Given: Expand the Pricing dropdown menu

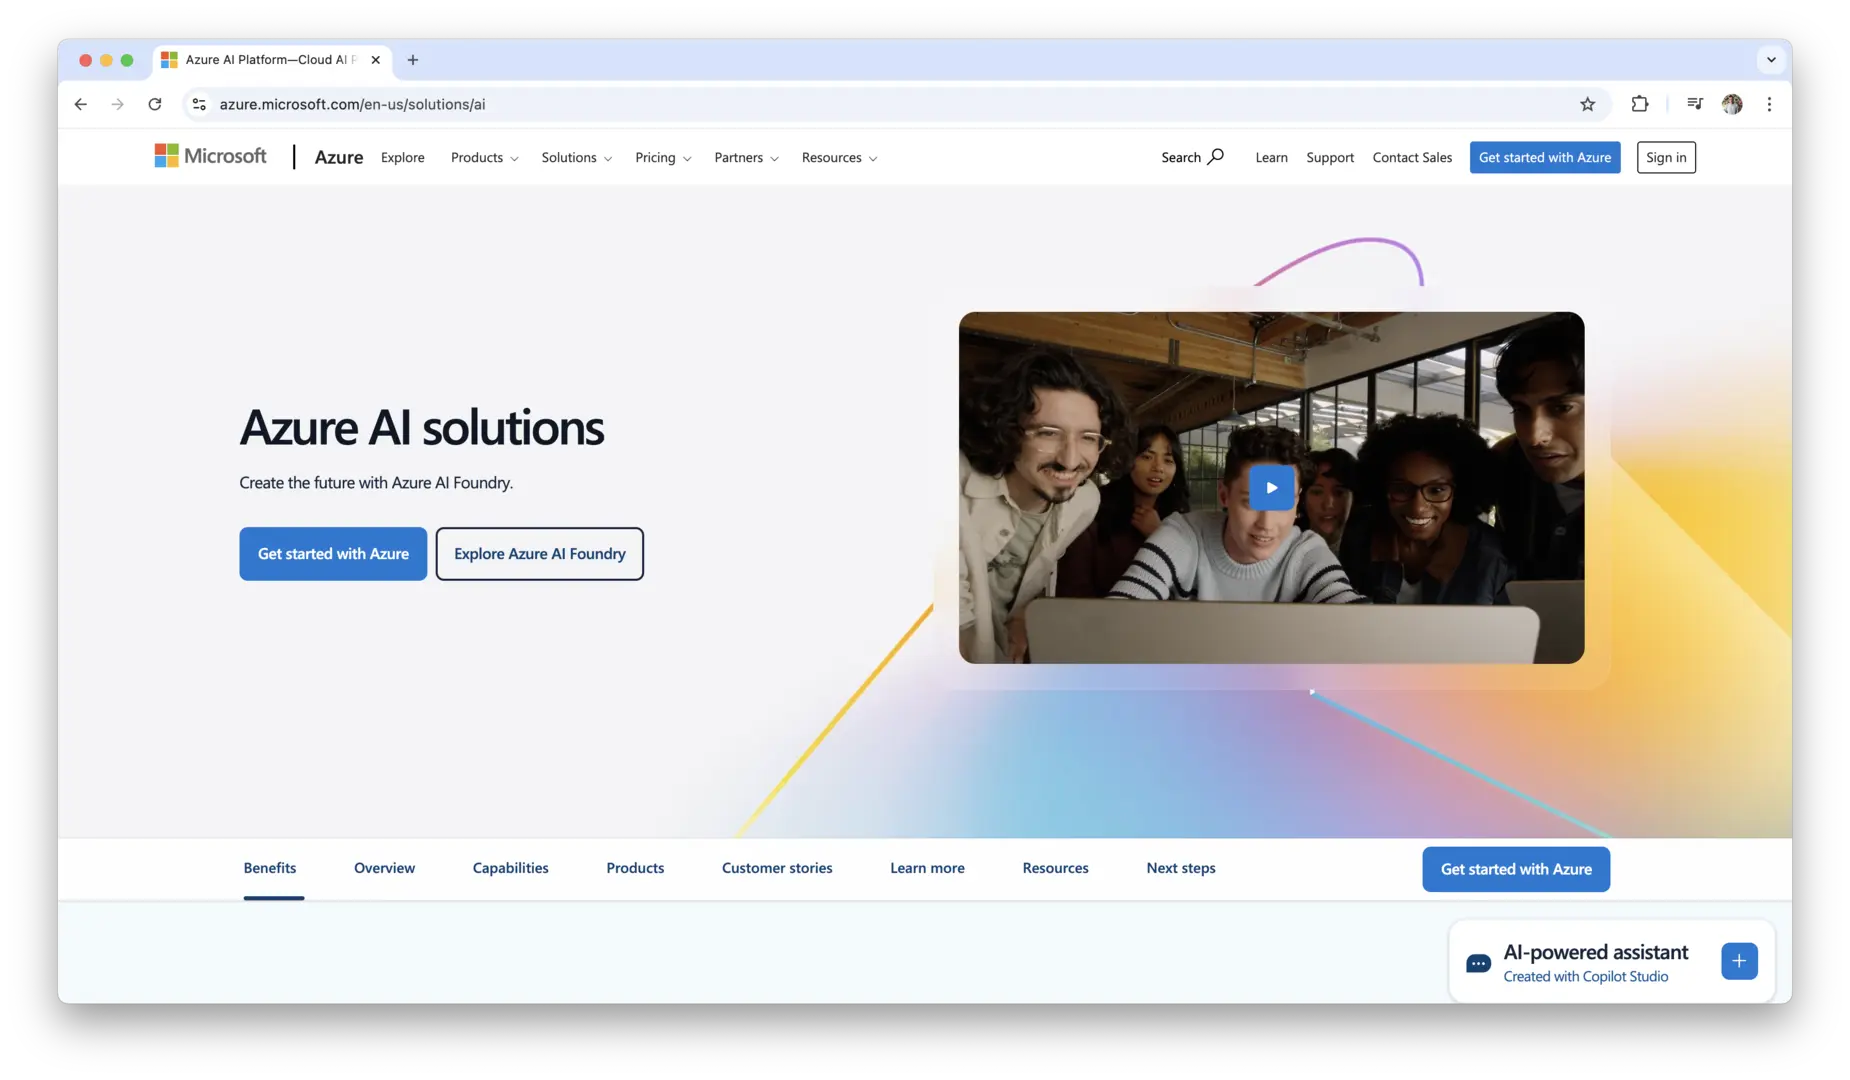Looking at the screenshot, I should (663, 157).
